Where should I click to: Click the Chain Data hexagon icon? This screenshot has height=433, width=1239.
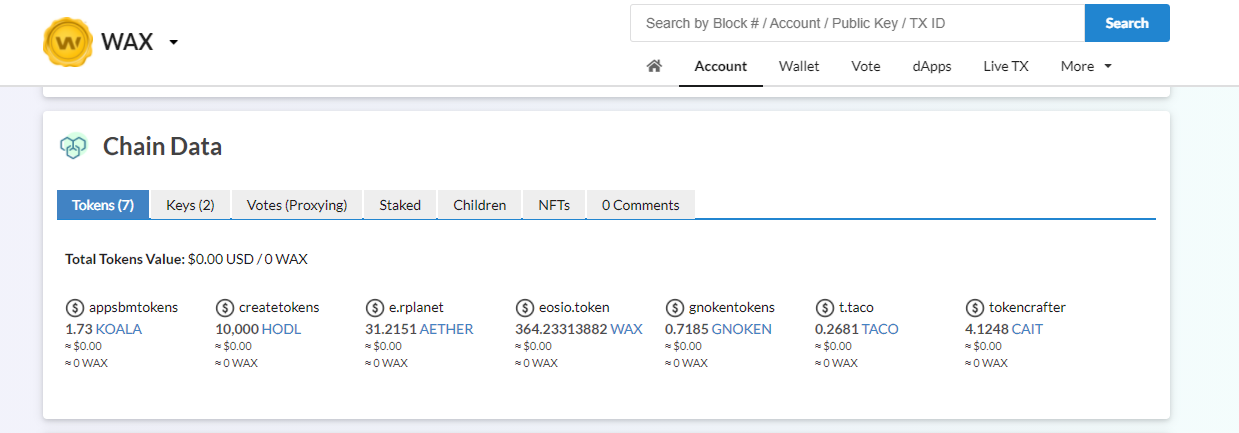click(73, 147)
